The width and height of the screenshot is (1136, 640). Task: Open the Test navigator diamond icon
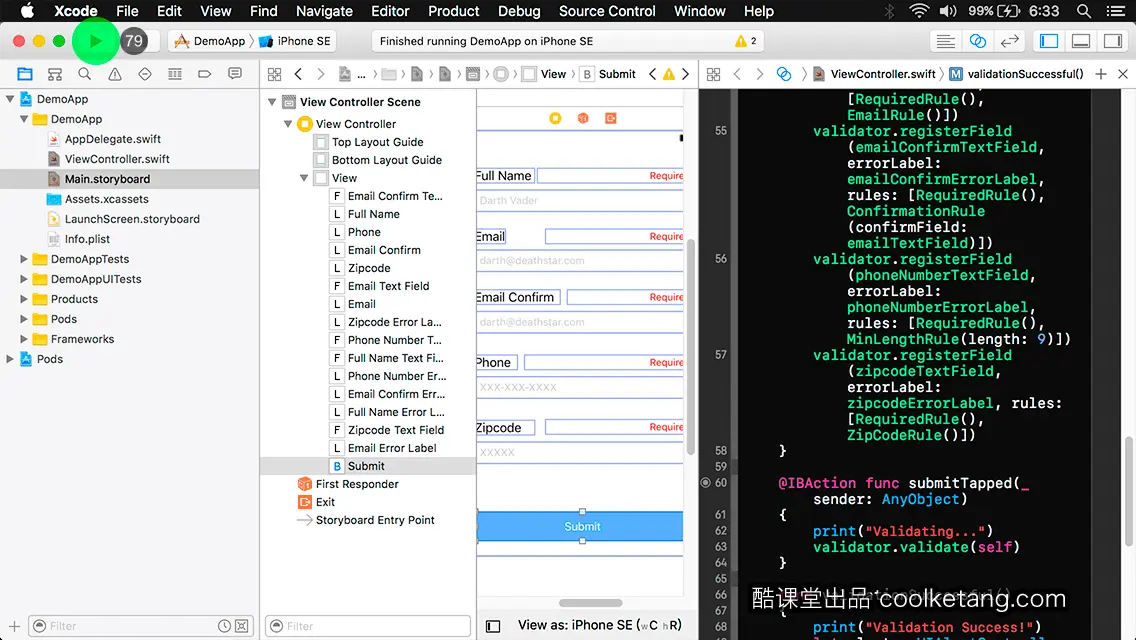click(145, 74)
